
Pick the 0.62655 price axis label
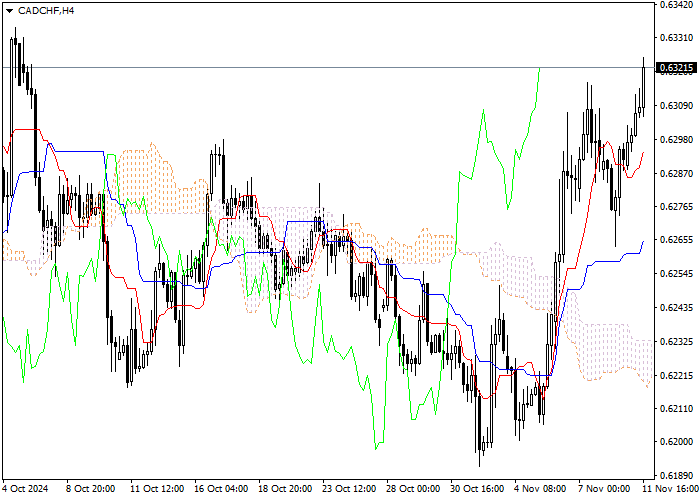676,240
